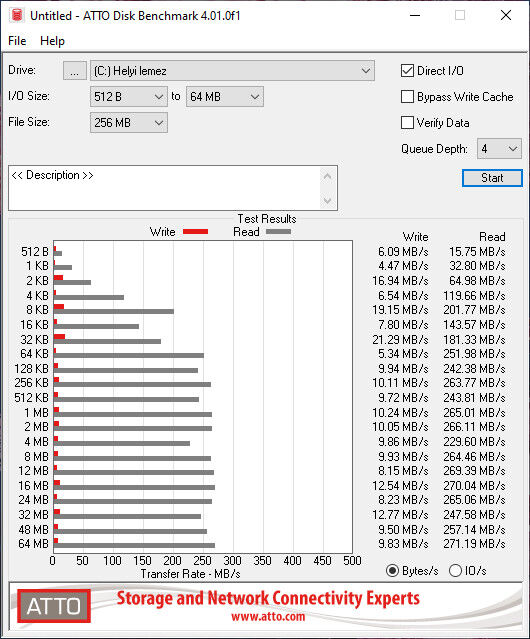
Task: Open the File Size 256 MB dropdown
Action: click(x=129, y=123)
